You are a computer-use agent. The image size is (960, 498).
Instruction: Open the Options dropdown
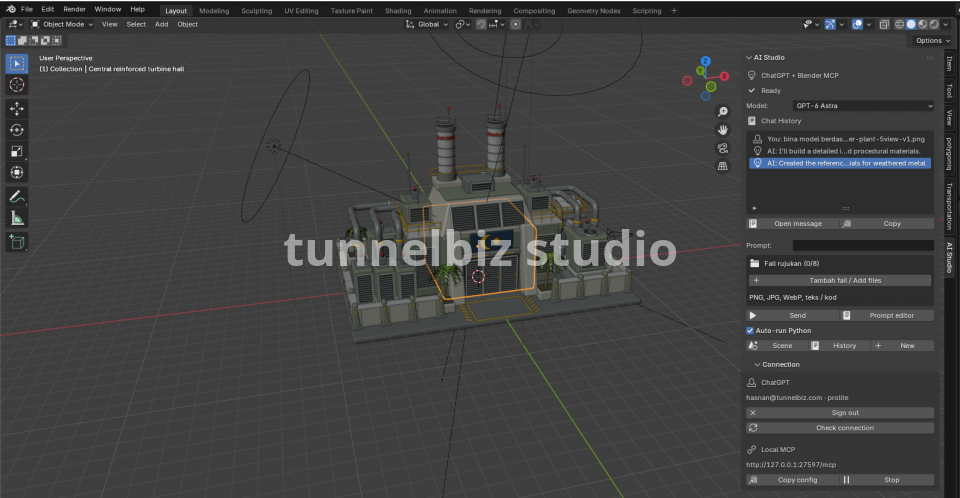coord(932,40)
